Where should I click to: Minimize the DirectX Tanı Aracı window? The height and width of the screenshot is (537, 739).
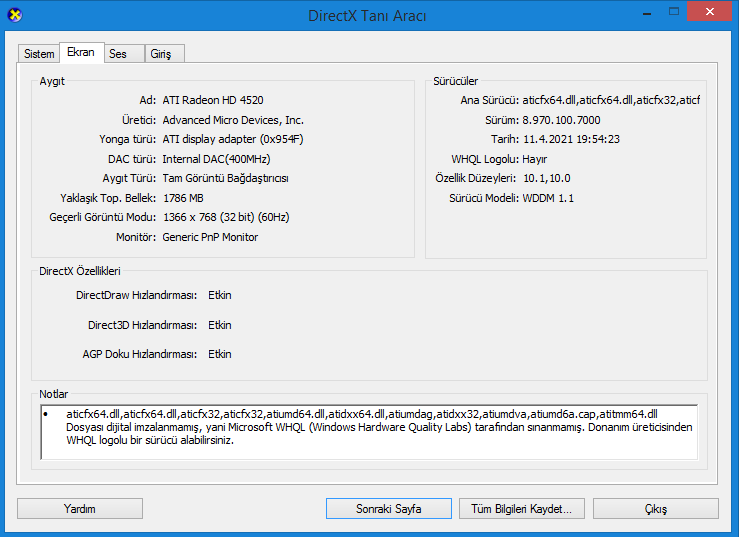[x=647, y=13]
